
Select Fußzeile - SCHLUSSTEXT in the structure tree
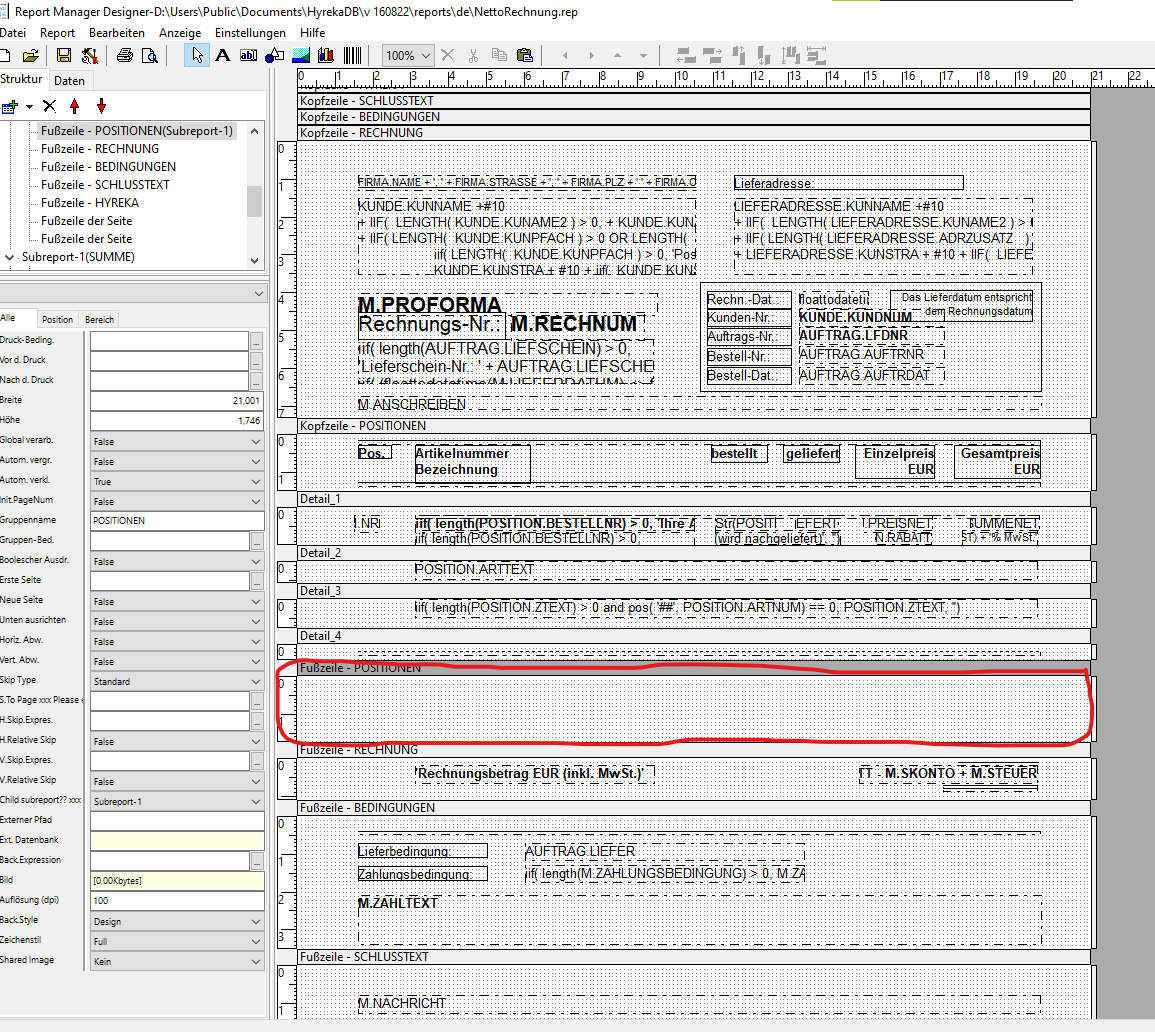point(105,185)
